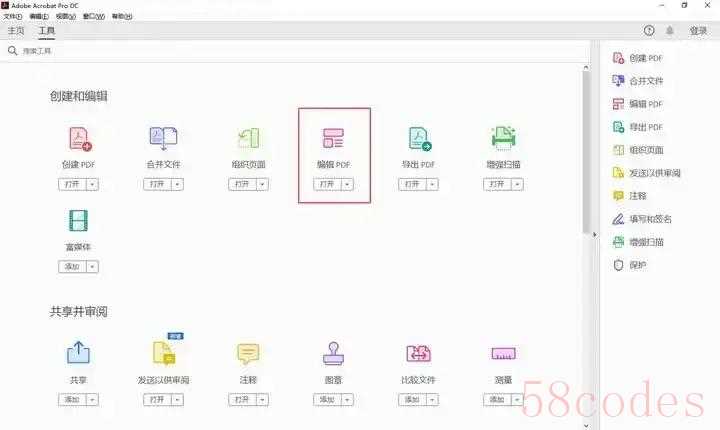Select the 合并文件 tool icon
This screenshot has width=720, height=430.
click(163, 138)
